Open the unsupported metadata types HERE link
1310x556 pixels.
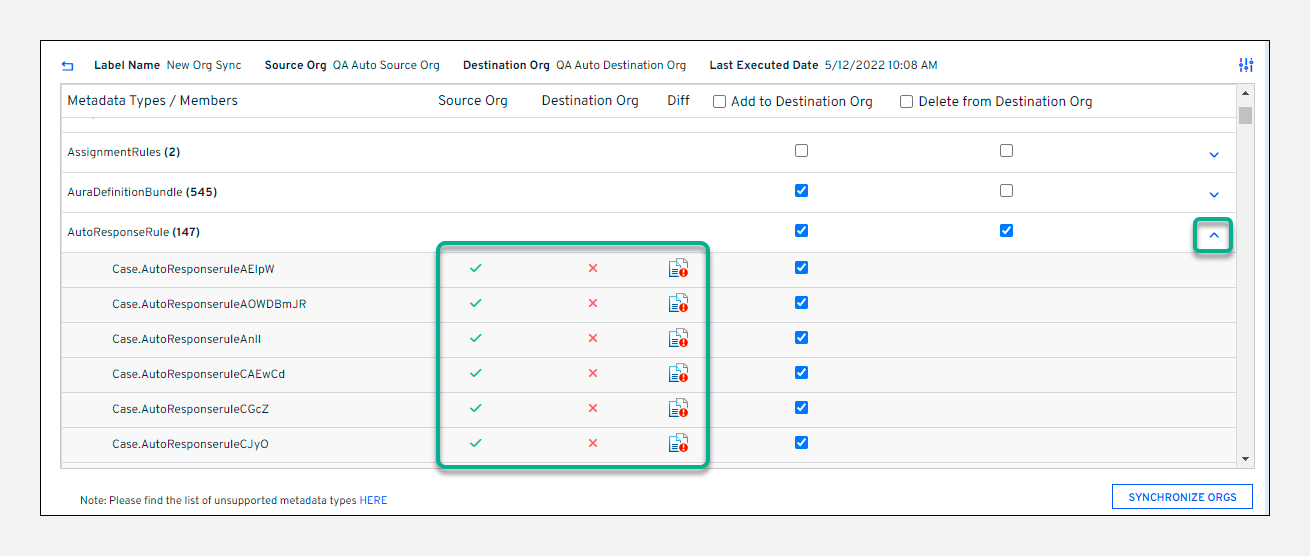(373, 500)
